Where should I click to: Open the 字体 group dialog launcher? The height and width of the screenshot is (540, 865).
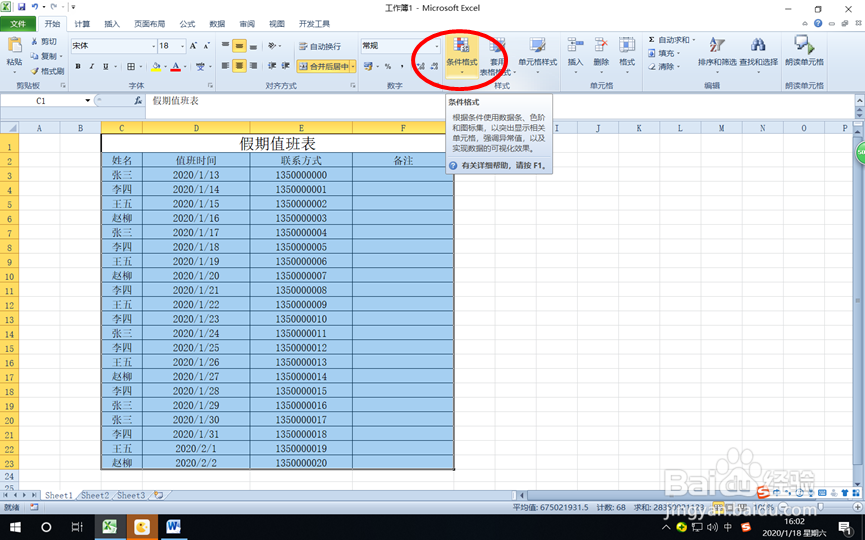210,85
